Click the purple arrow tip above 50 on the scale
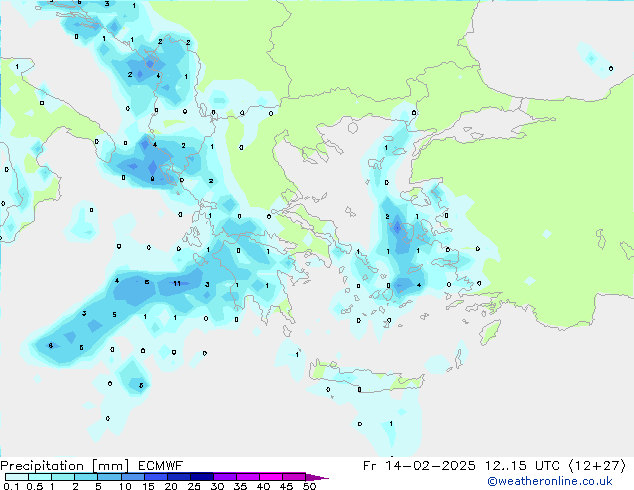This screenshot has width=634, height=490. tap(317, 477)
